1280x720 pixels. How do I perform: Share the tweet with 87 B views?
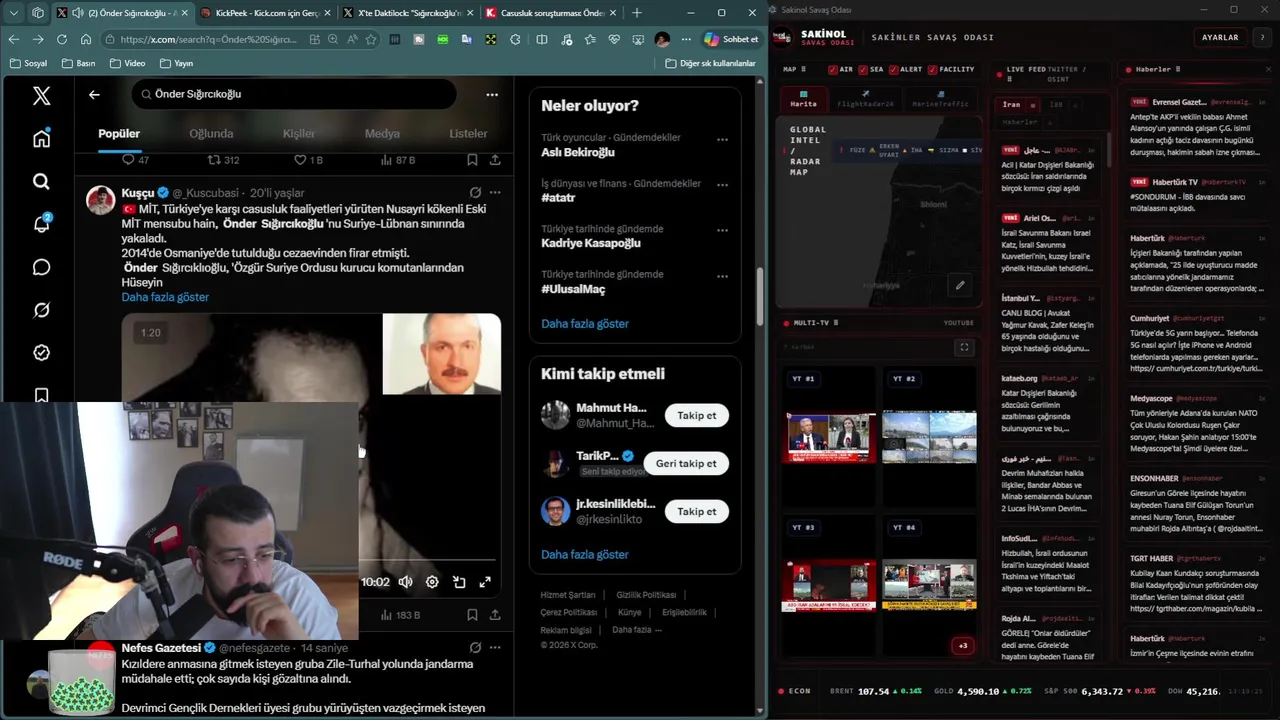[495, 160]
